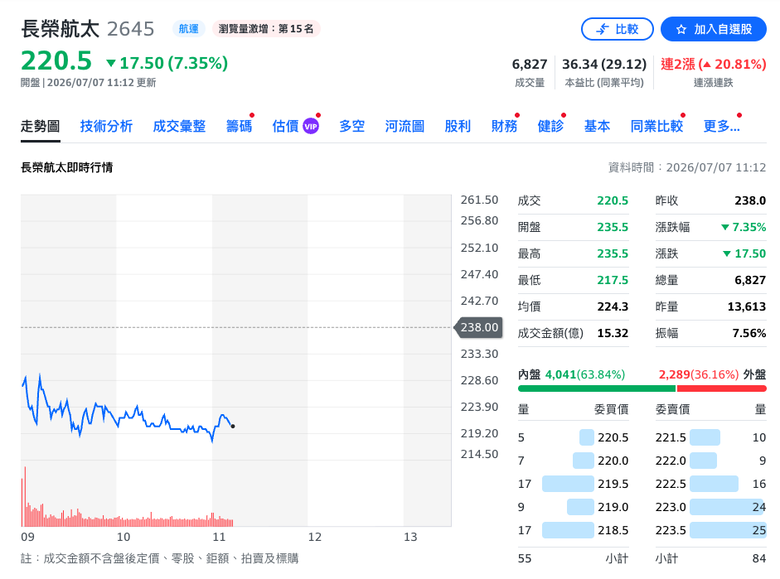Click bid price 220.0
This screenshot has width=780, height=579.
[613, 461]
